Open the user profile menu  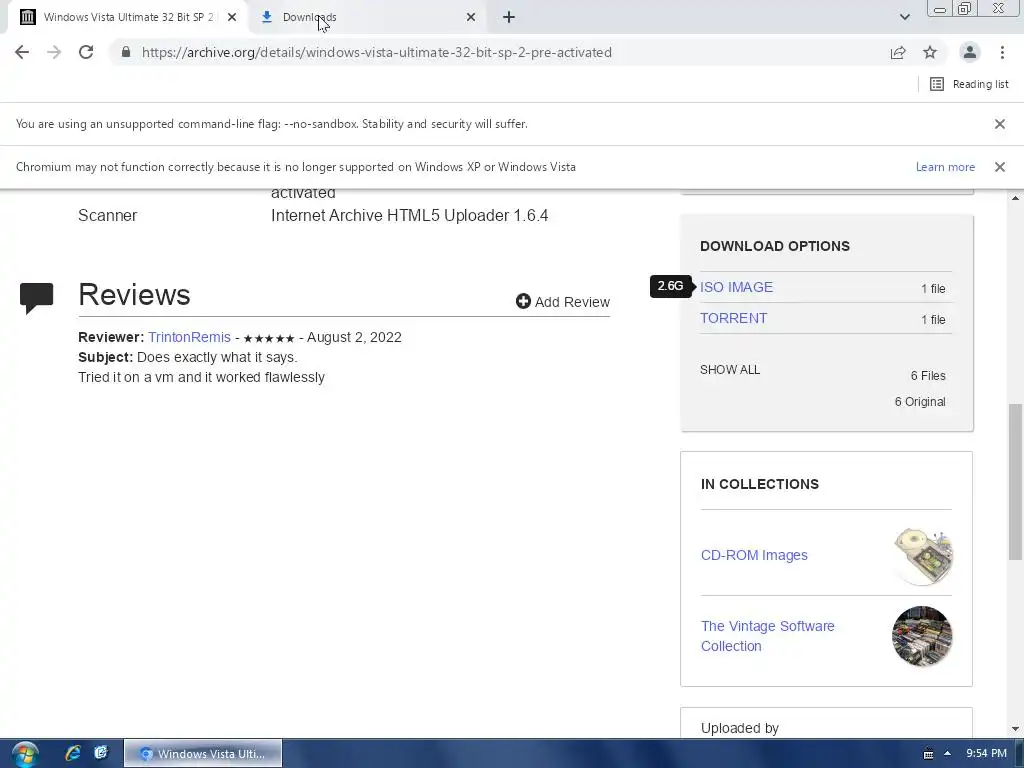click(x=970, y=52)
